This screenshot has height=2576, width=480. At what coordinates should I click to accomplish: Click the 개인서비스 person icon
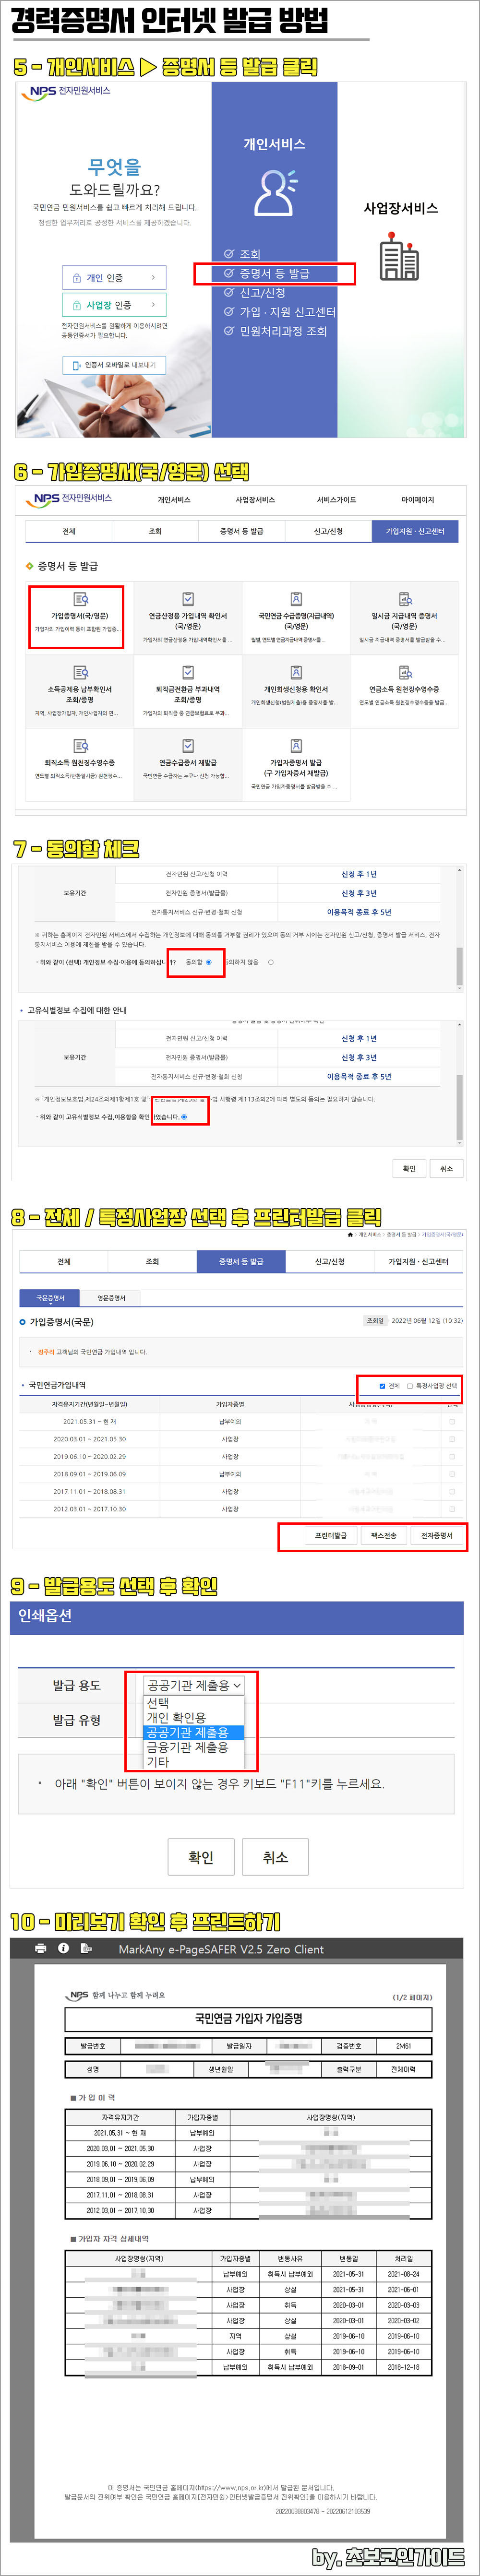(x=274, y=193)
